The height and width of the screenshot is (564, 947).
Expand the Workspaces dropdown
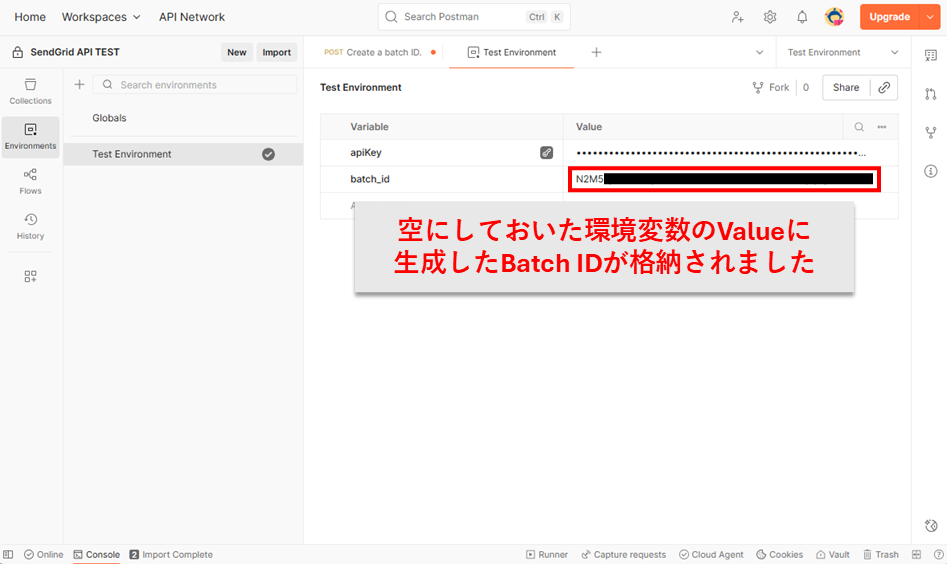[x=101, y=17]
